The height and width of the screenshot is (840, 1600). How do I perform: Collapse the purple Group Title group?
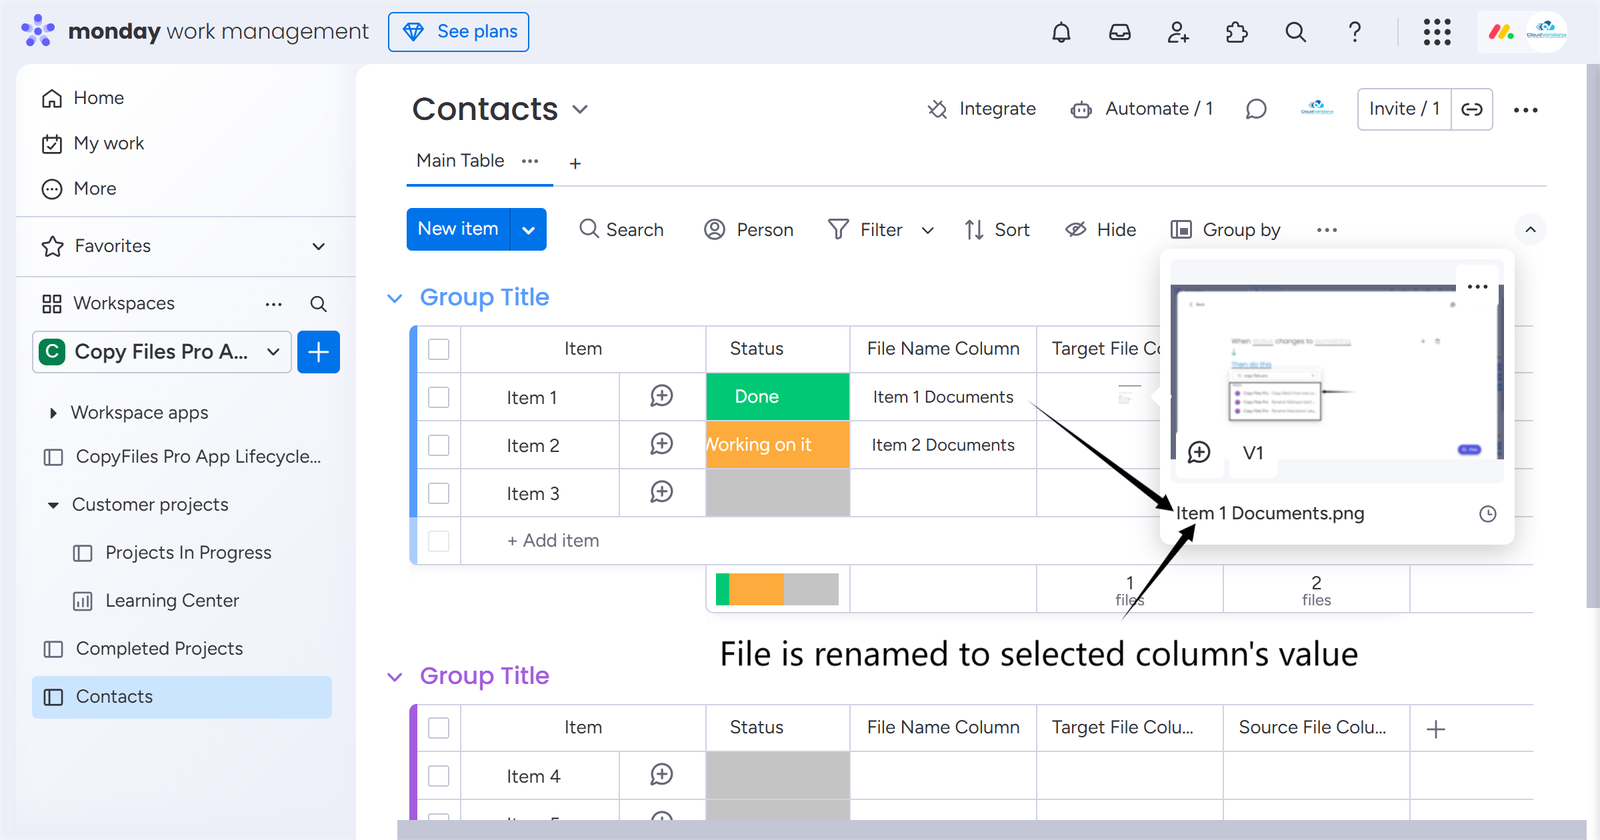pos(395,677)
